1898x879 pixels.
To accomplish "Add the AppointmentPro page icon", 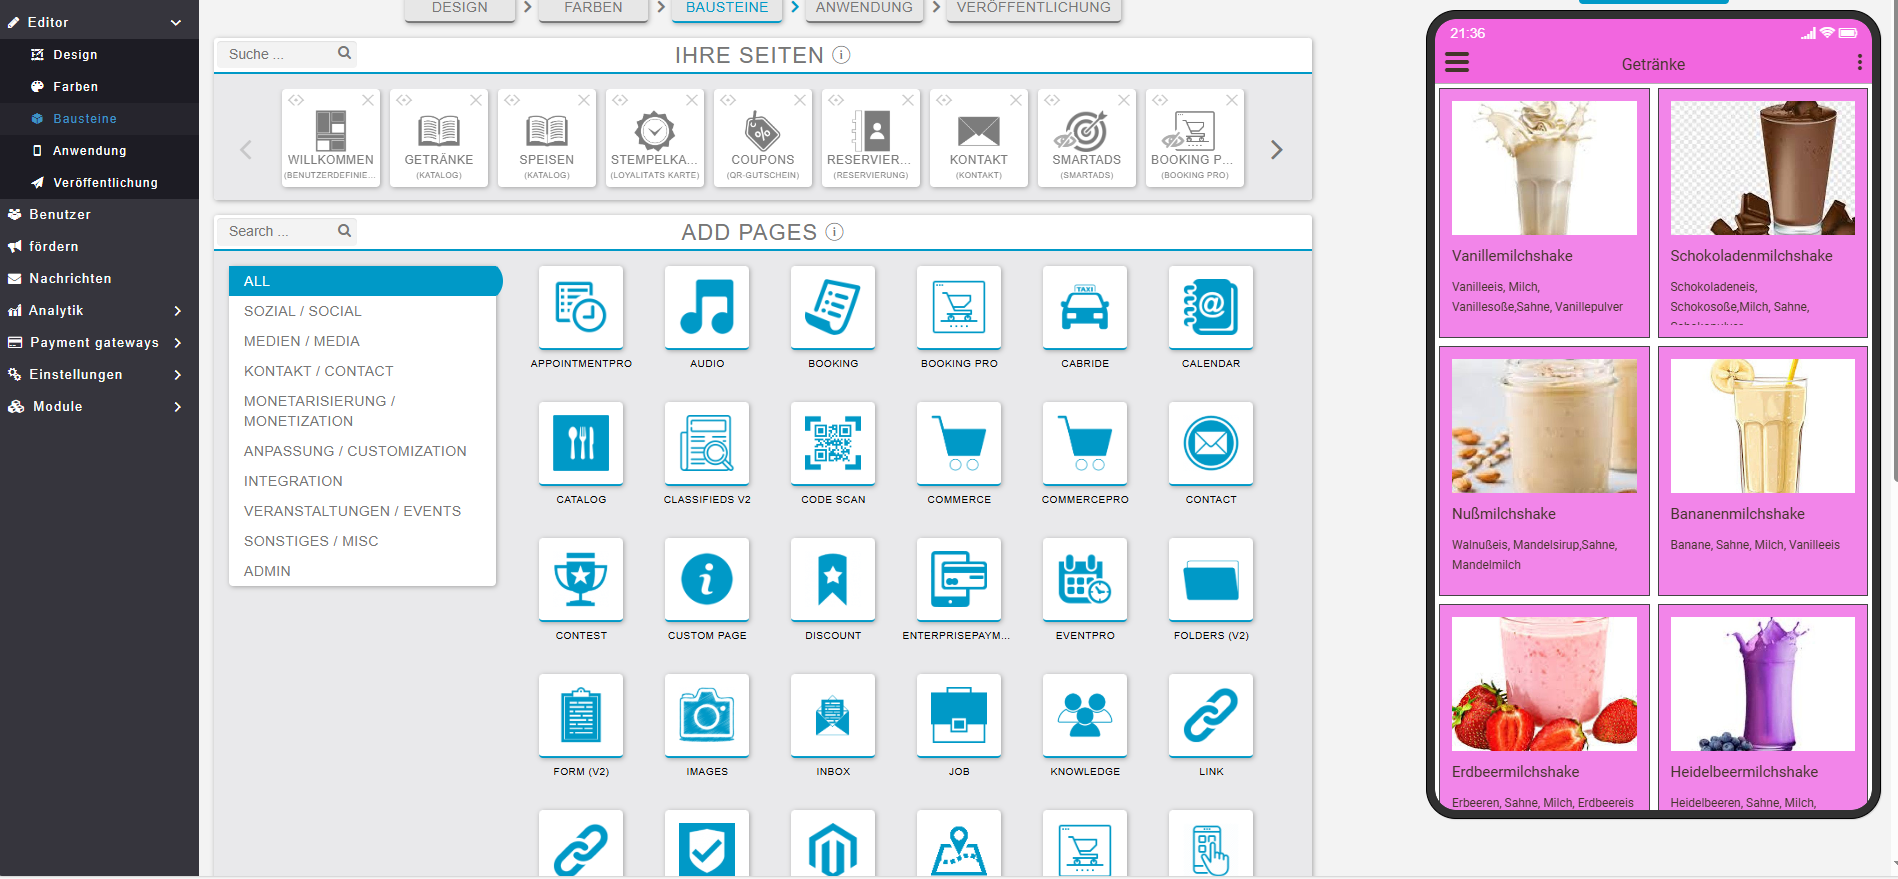I will [x=581, y=307].
